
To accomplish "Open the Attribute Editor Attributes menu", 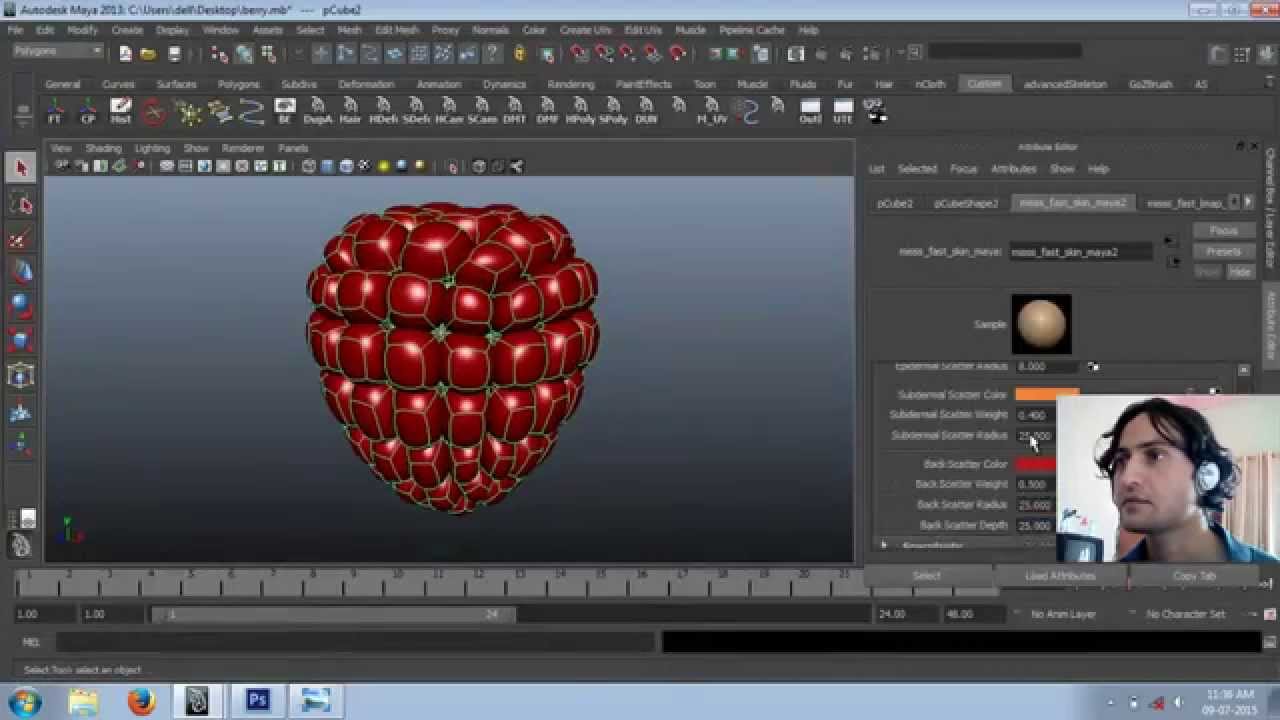I will (x=1013, y=169).
